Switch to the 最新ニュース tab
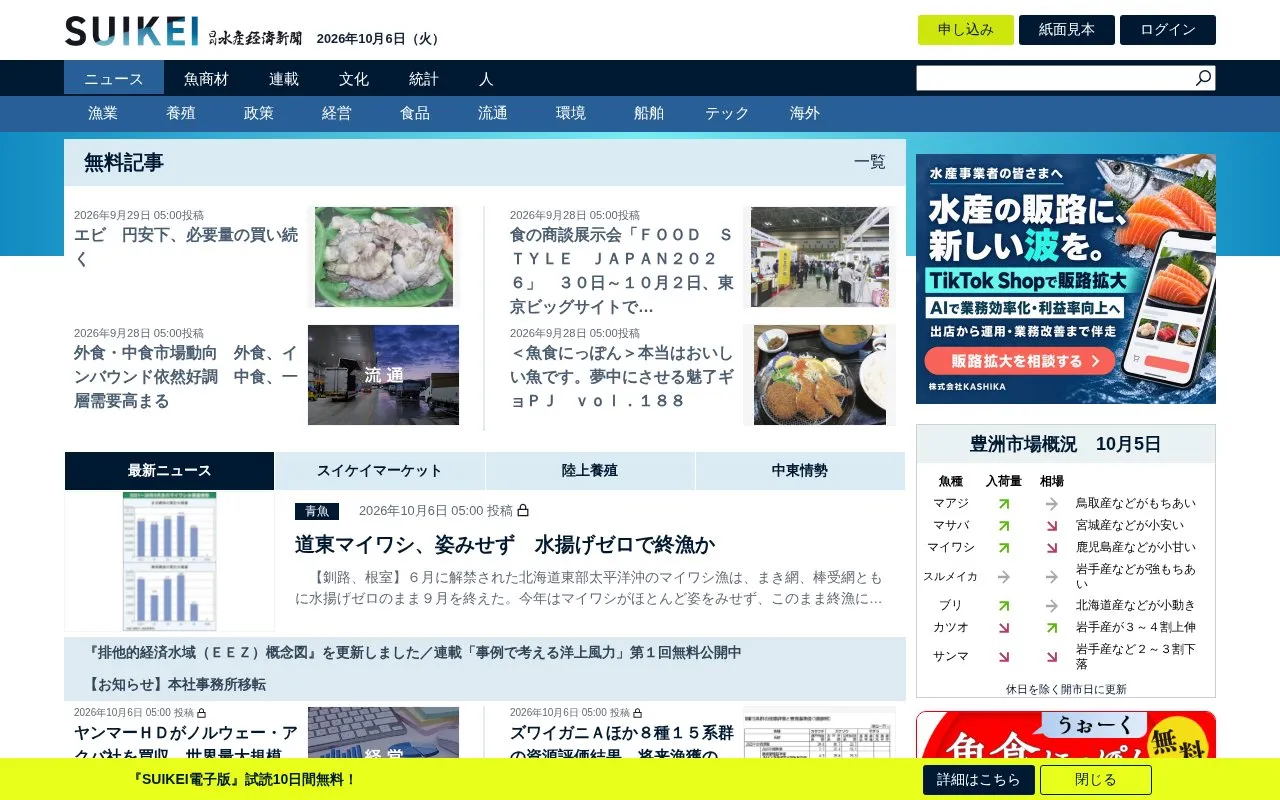This screenshot has width=1280, height=800. [x=170, y=471]
